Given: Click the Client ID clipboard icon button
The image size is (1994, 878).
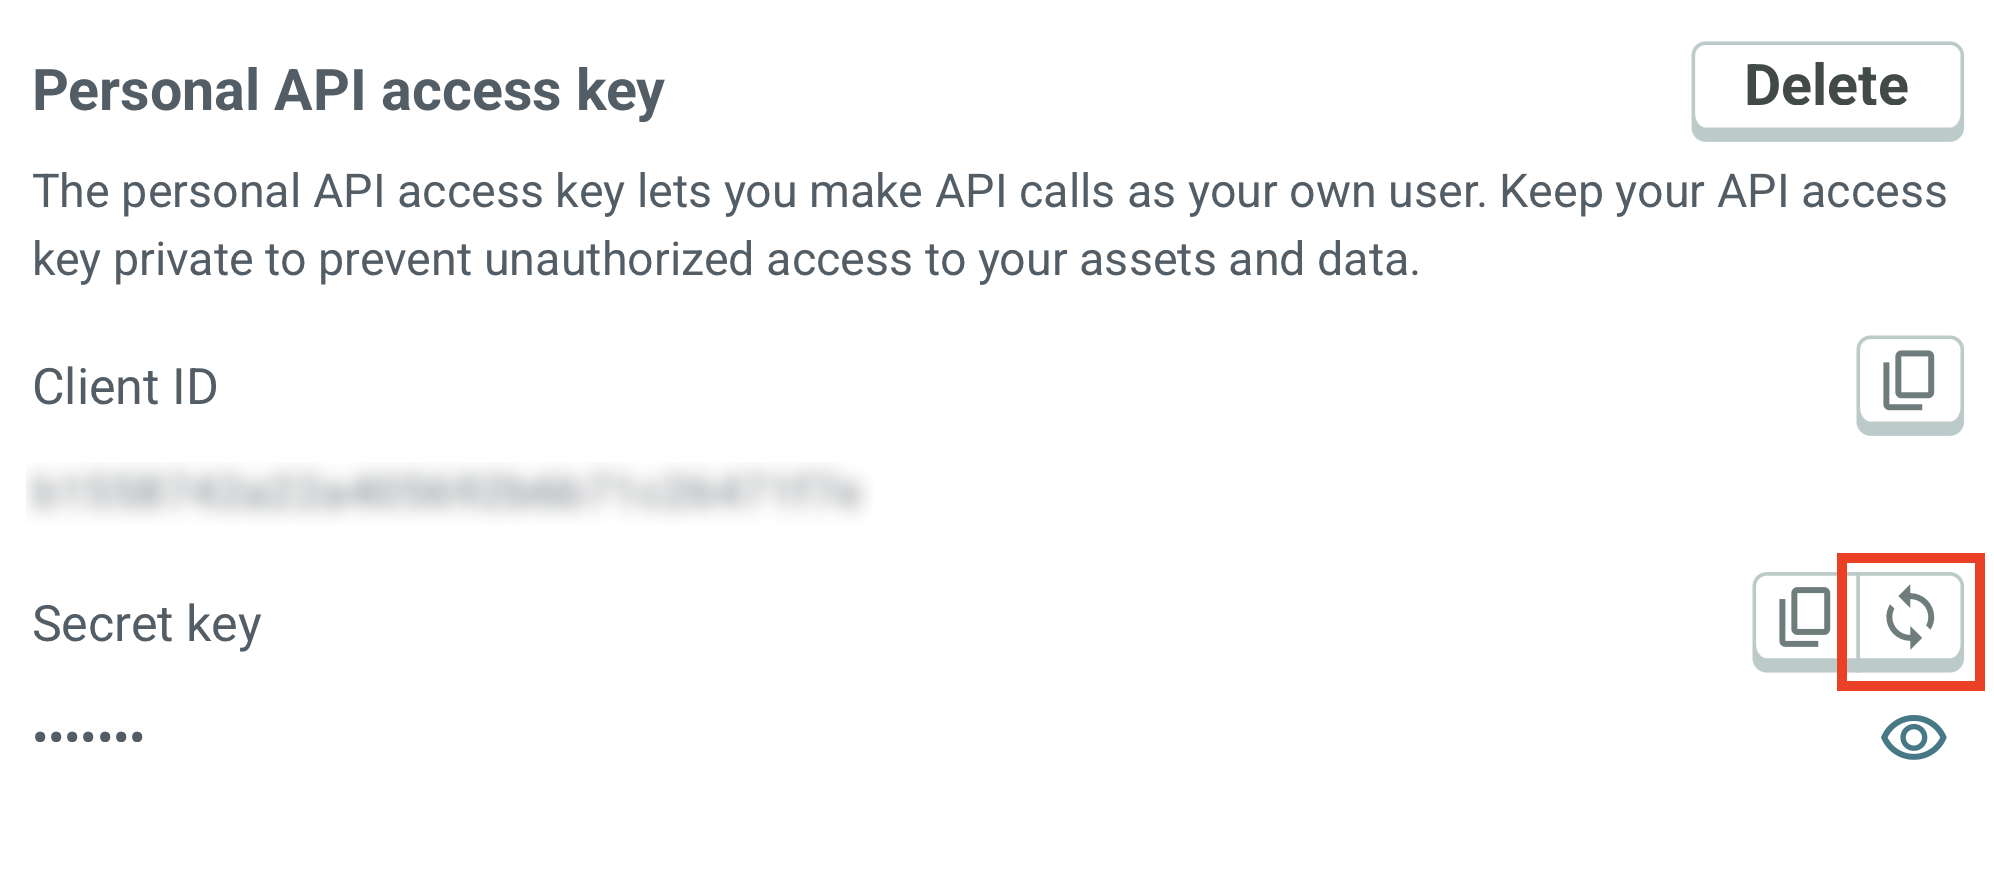Looking at the screenshot, I should pyautogui.click(x=1909, y=382).
